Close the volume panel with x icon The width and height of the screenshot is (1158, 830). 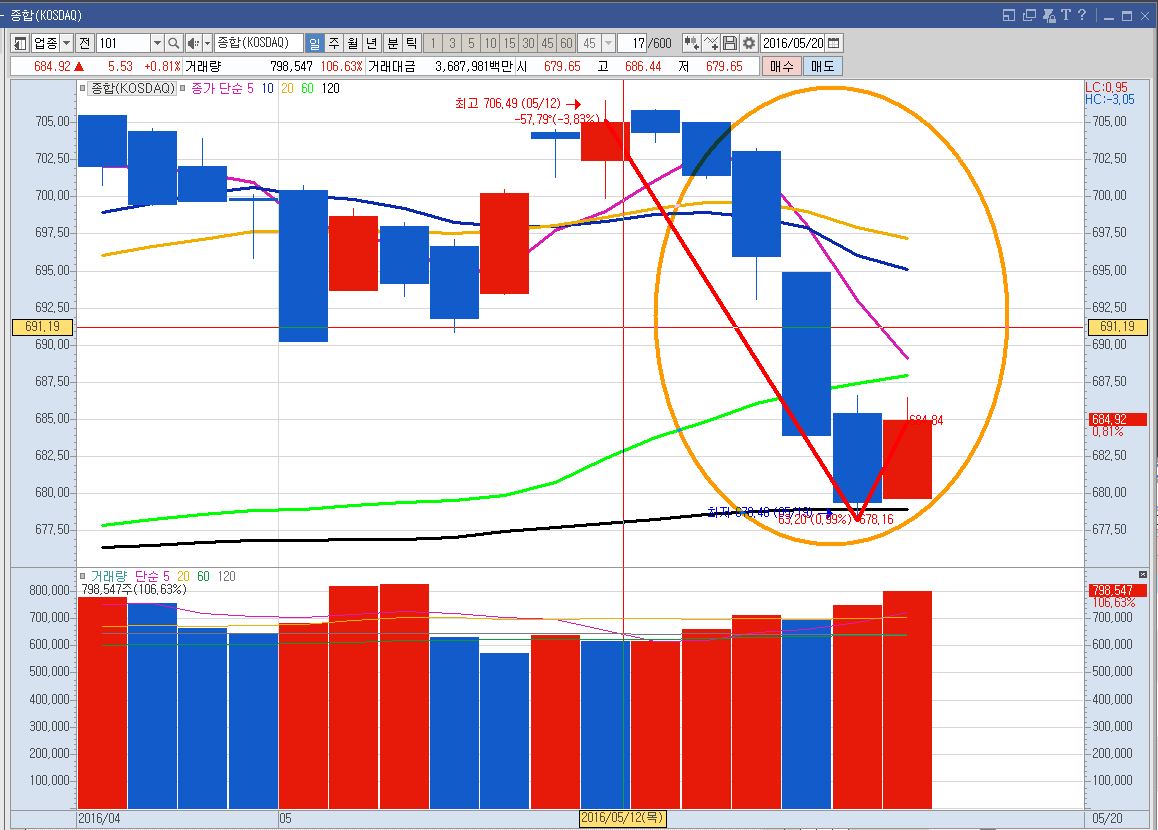(x=1142, y=575)
